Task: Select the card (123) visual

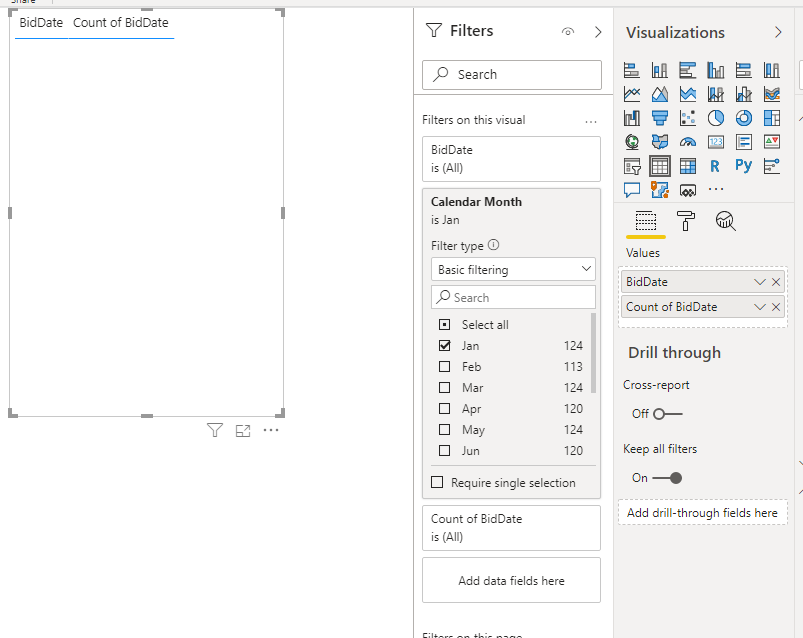Action: [x=715, y=142]
